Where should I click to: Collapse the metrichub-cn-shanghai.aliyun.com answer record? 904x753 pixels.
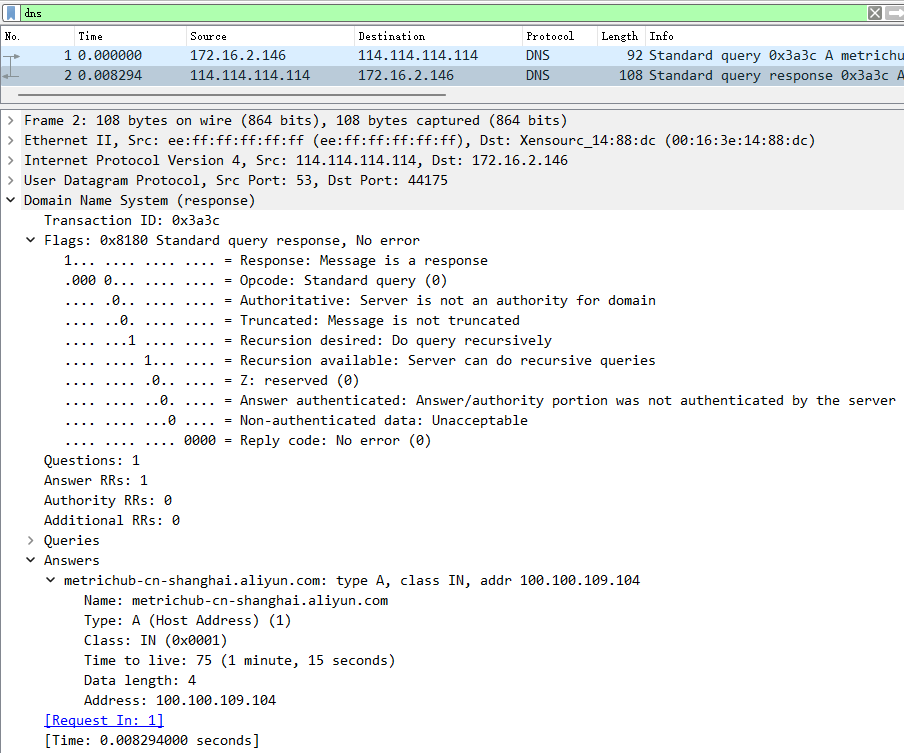pyautogui.click(x=51, y=580)
